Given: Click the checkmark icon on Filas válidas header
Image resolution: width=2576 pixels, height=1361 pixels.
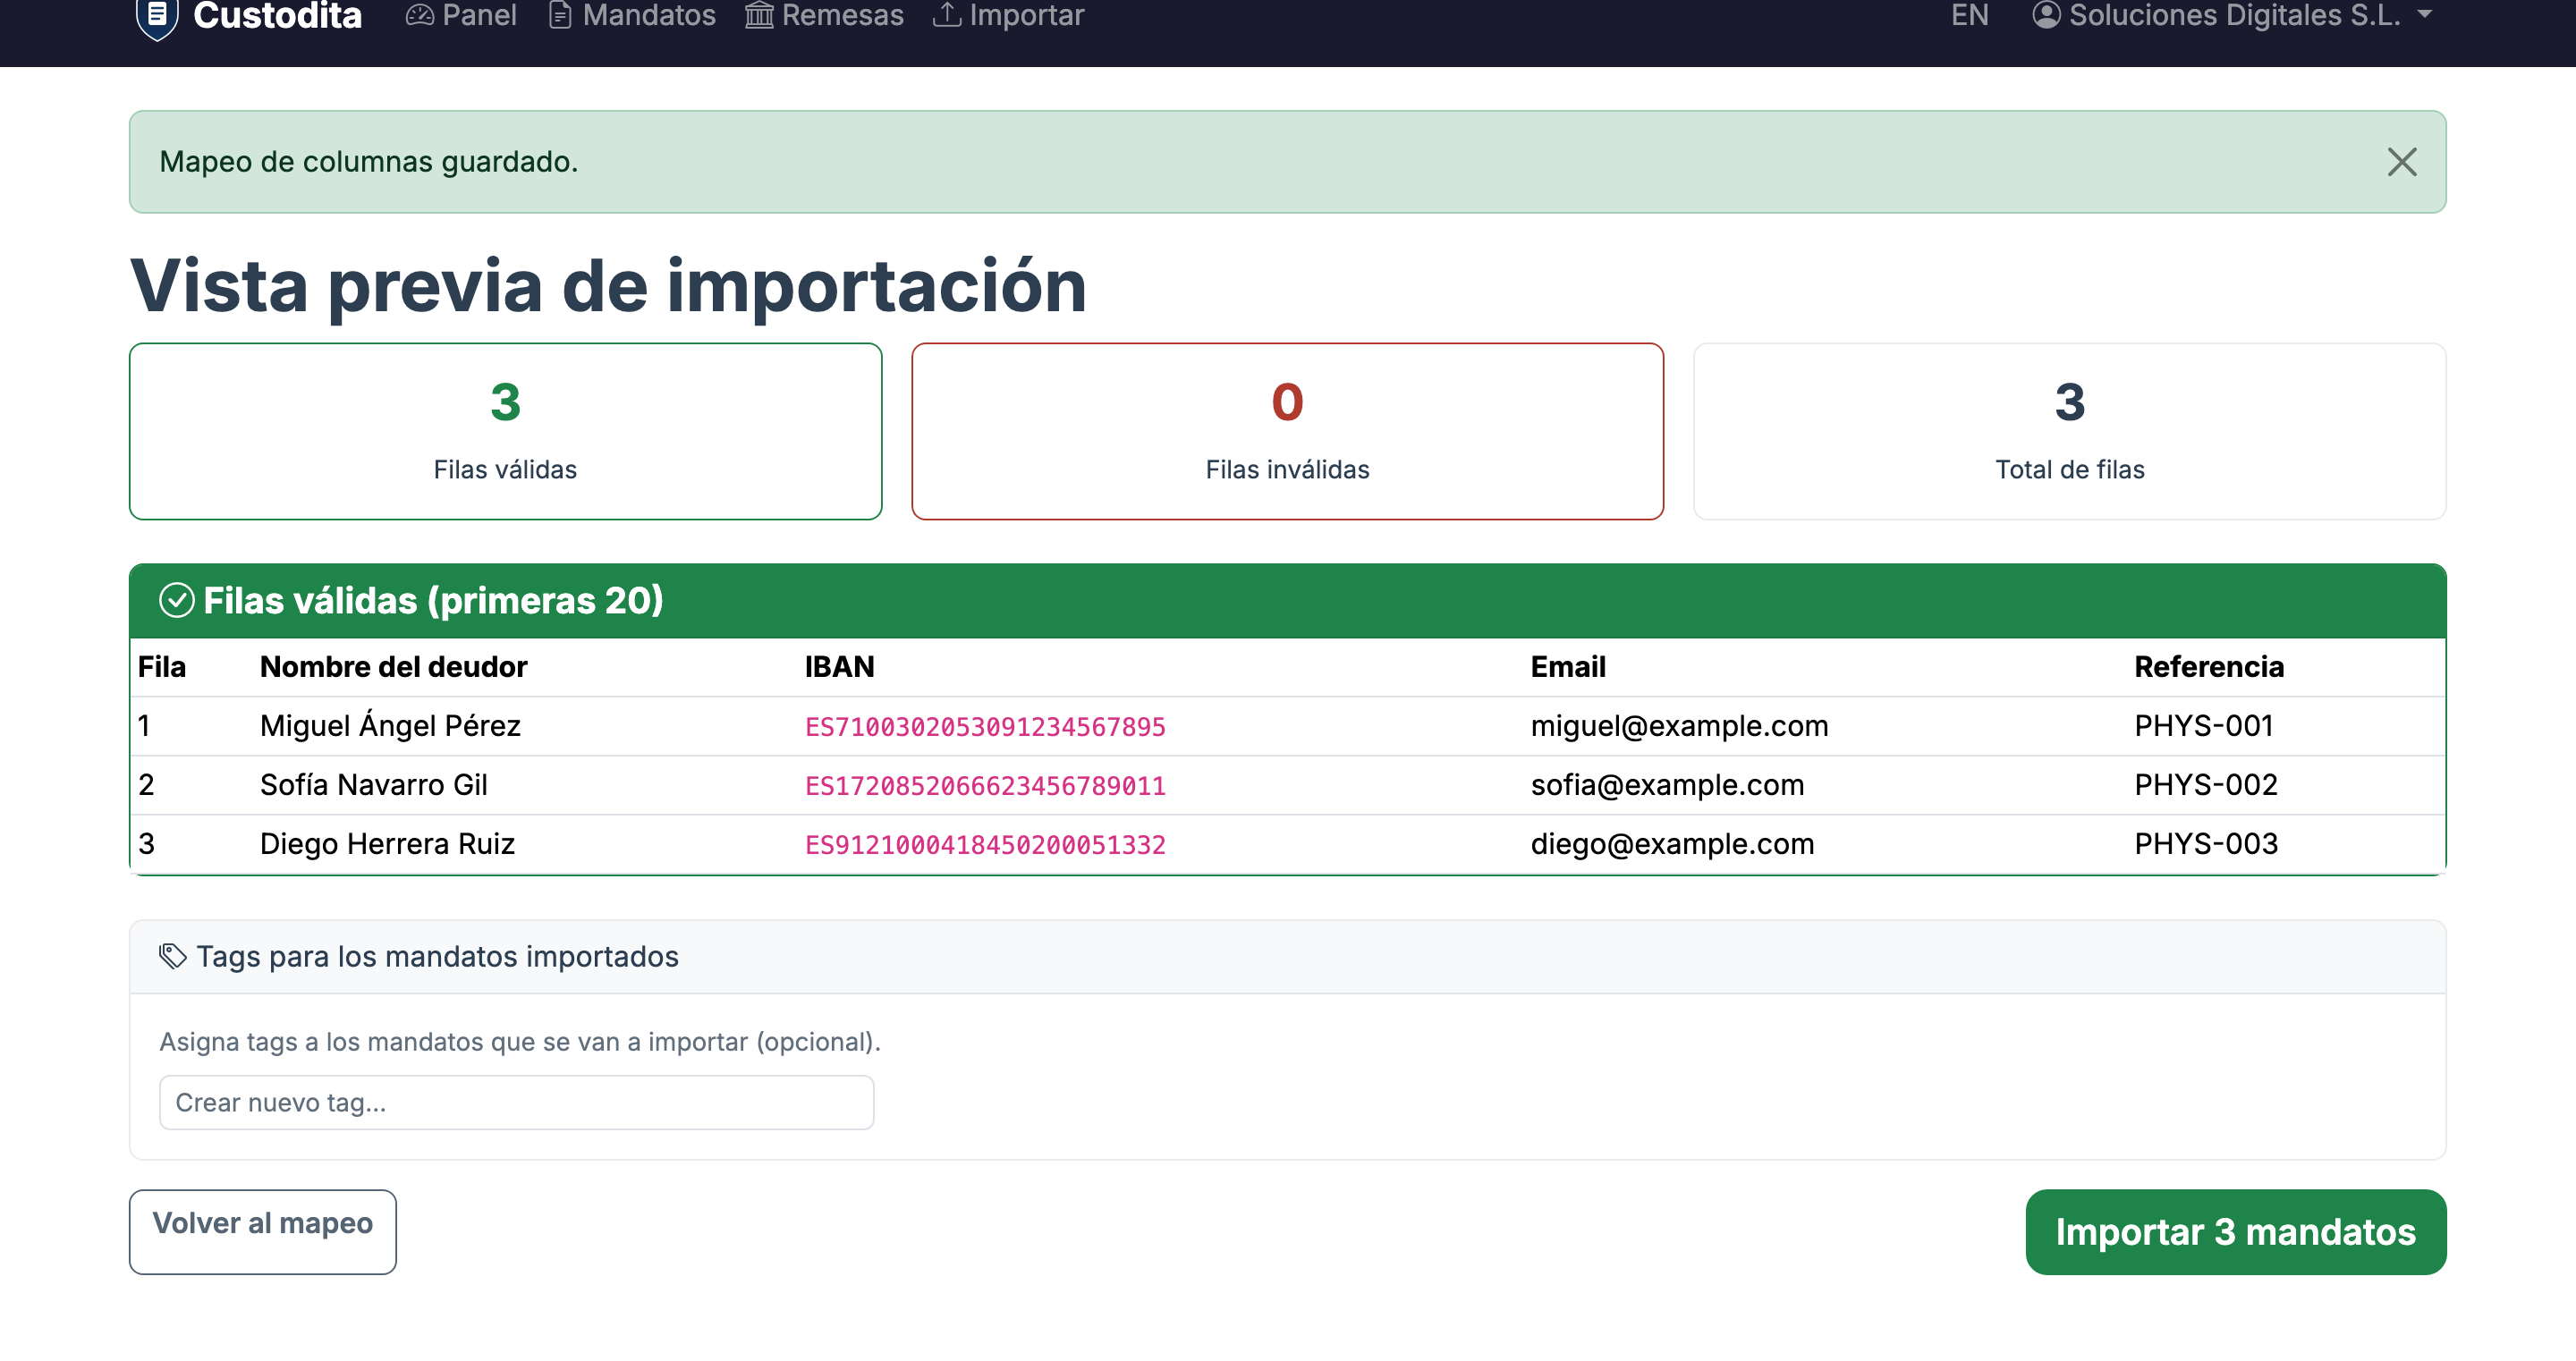Looking at the screenshot, I should click(177, 600).
